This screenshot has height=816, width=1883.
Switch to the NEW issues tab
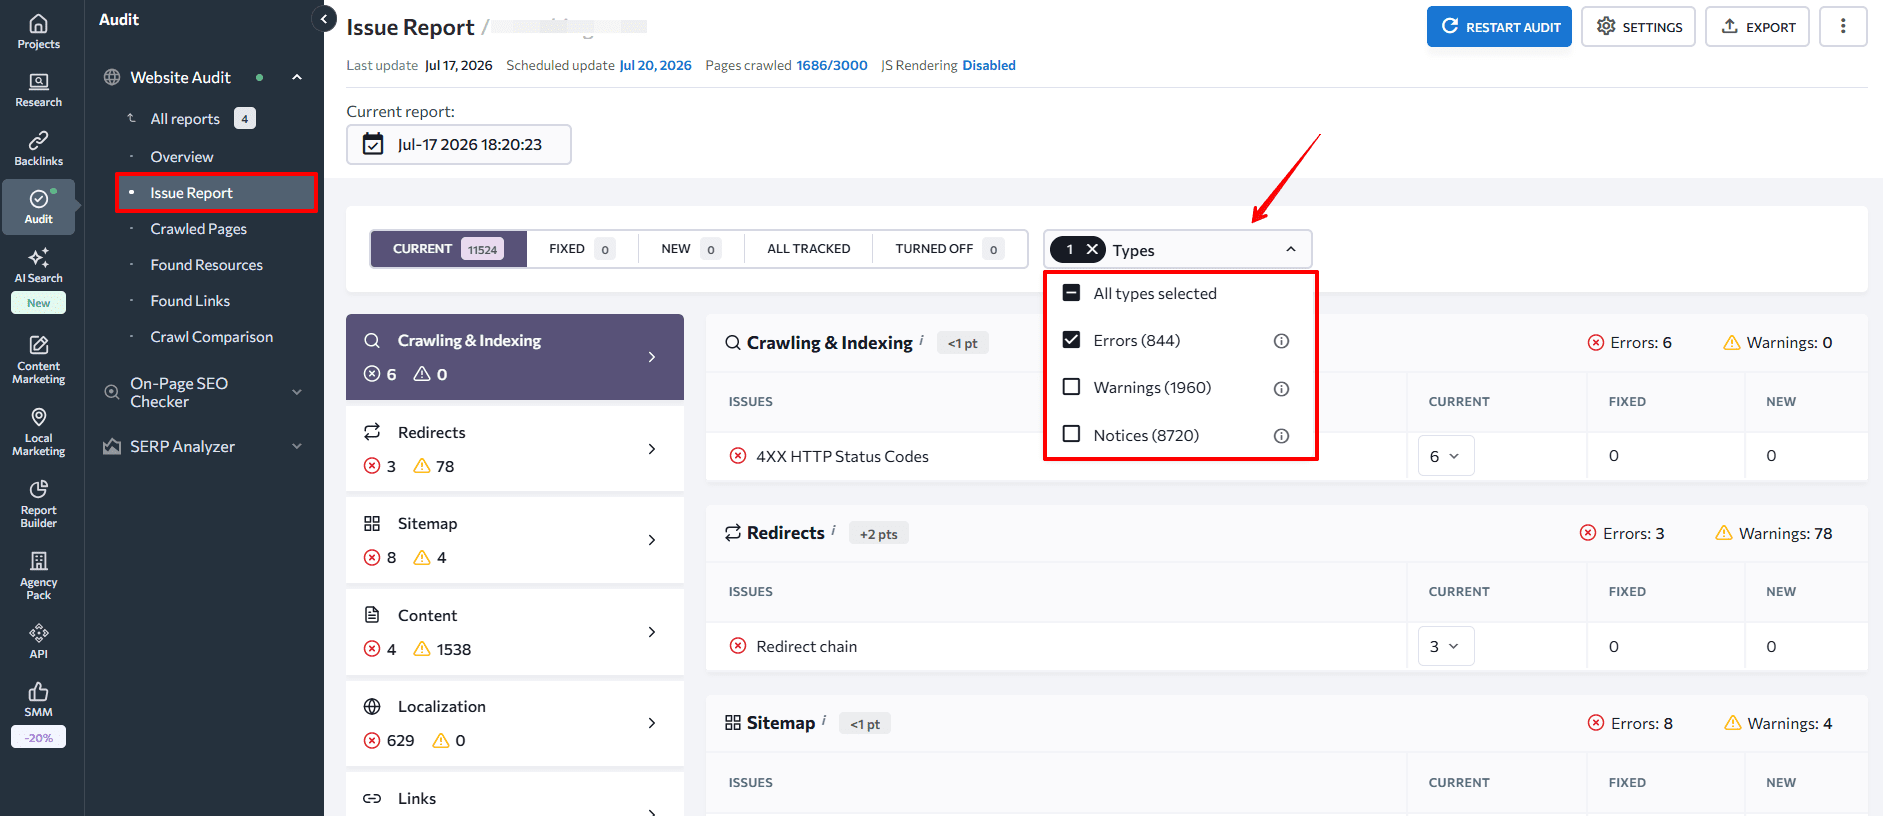pyautogui.click(x=691, y=249)
